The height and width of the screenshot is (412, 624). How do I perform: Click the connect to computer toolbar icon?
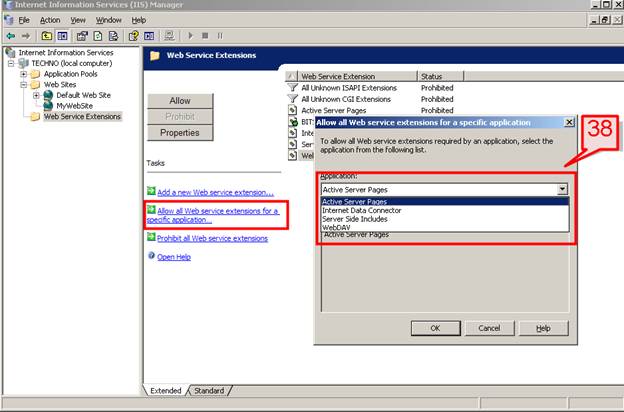coord(170,36)
